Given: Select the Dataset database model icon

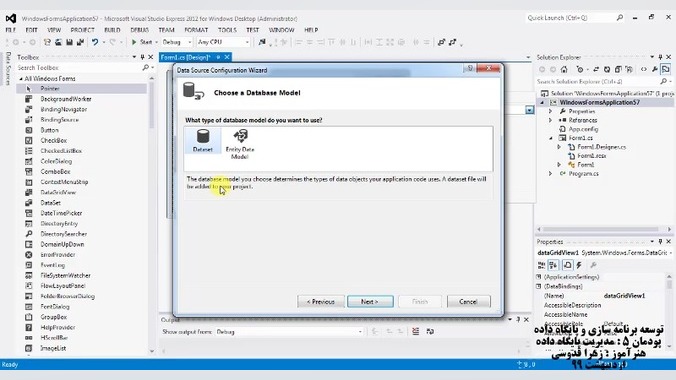Looking at the screenshot, I should click(x=203, y=140).
